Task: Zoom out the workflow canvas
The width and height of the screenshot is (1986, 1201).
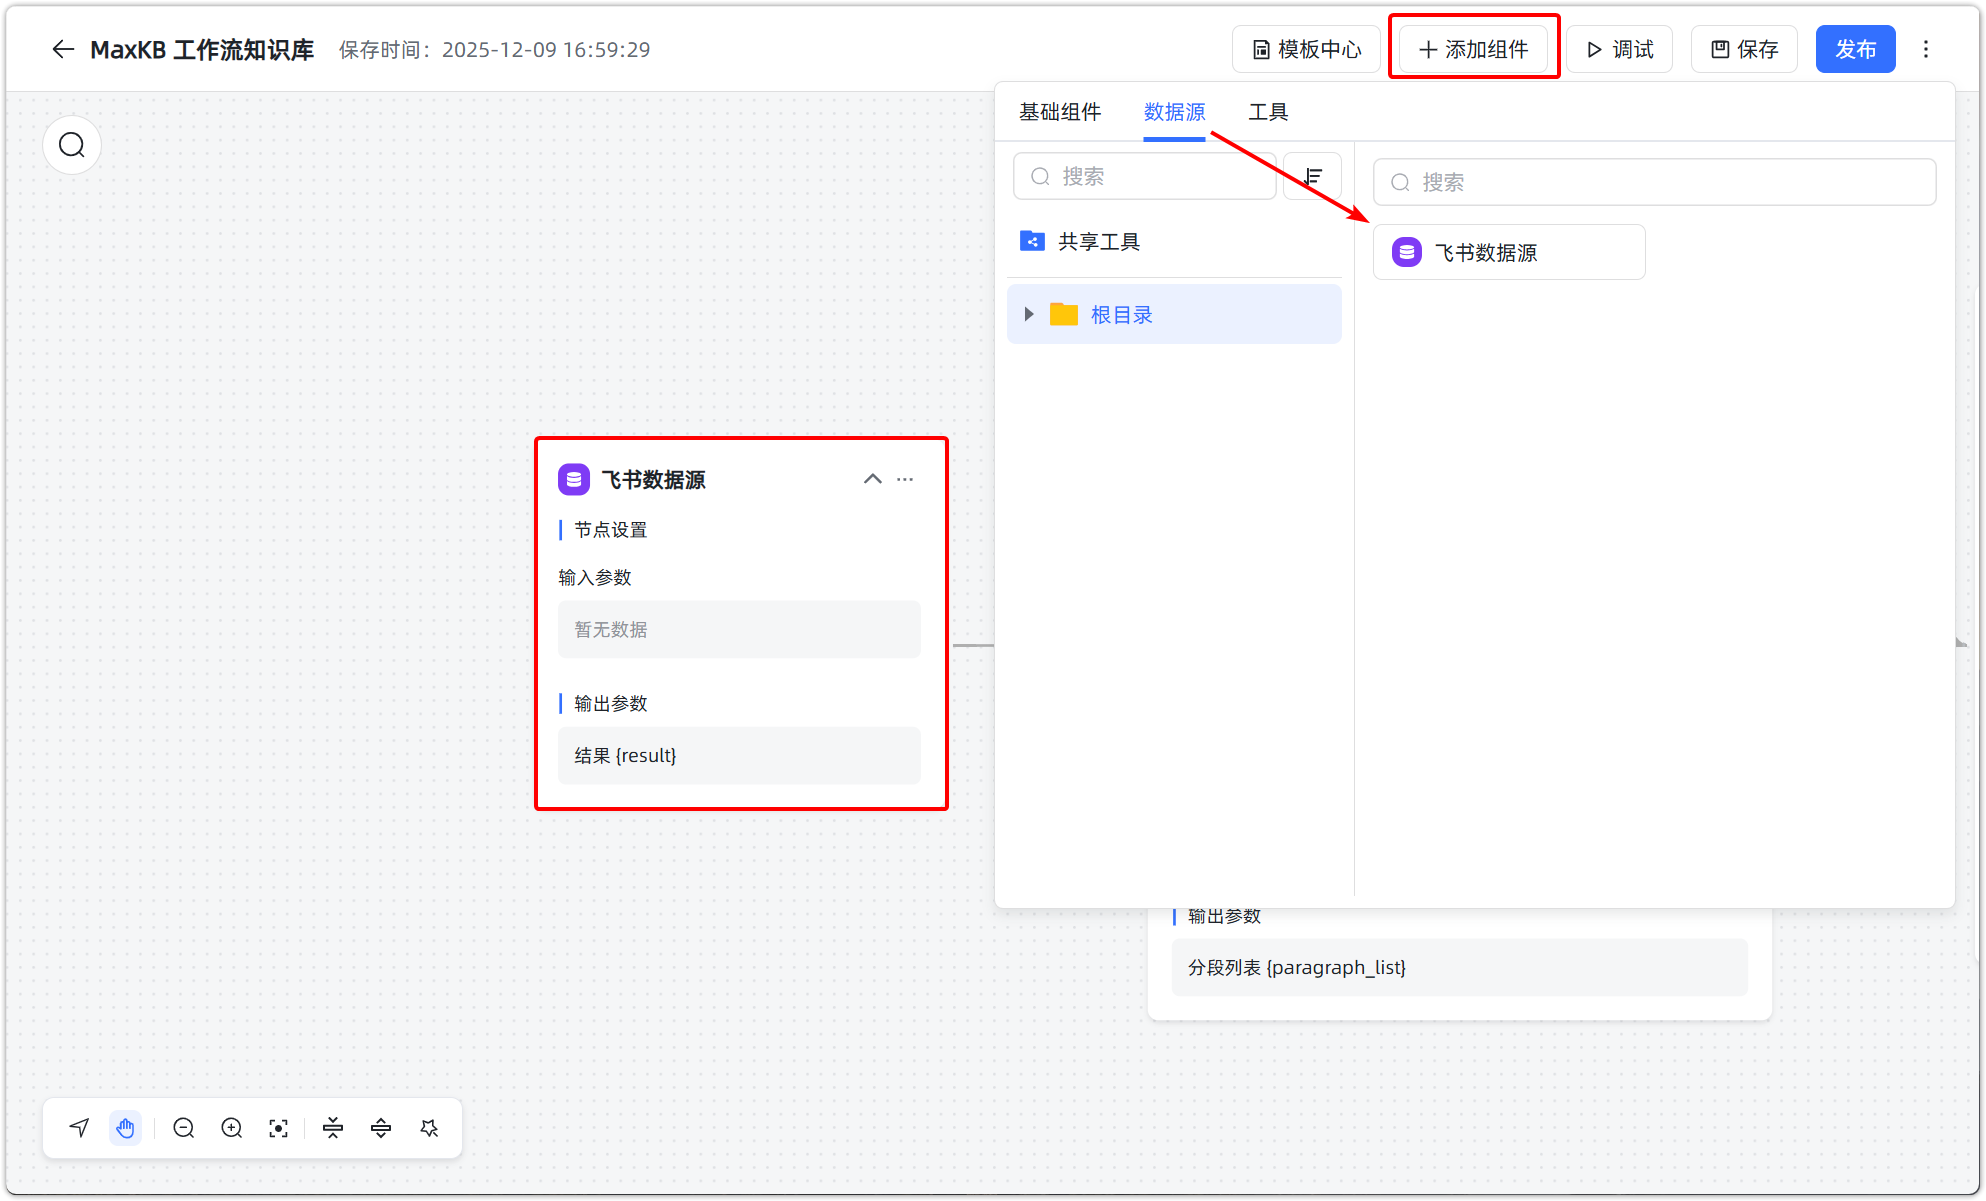Action: [184, 1128]
